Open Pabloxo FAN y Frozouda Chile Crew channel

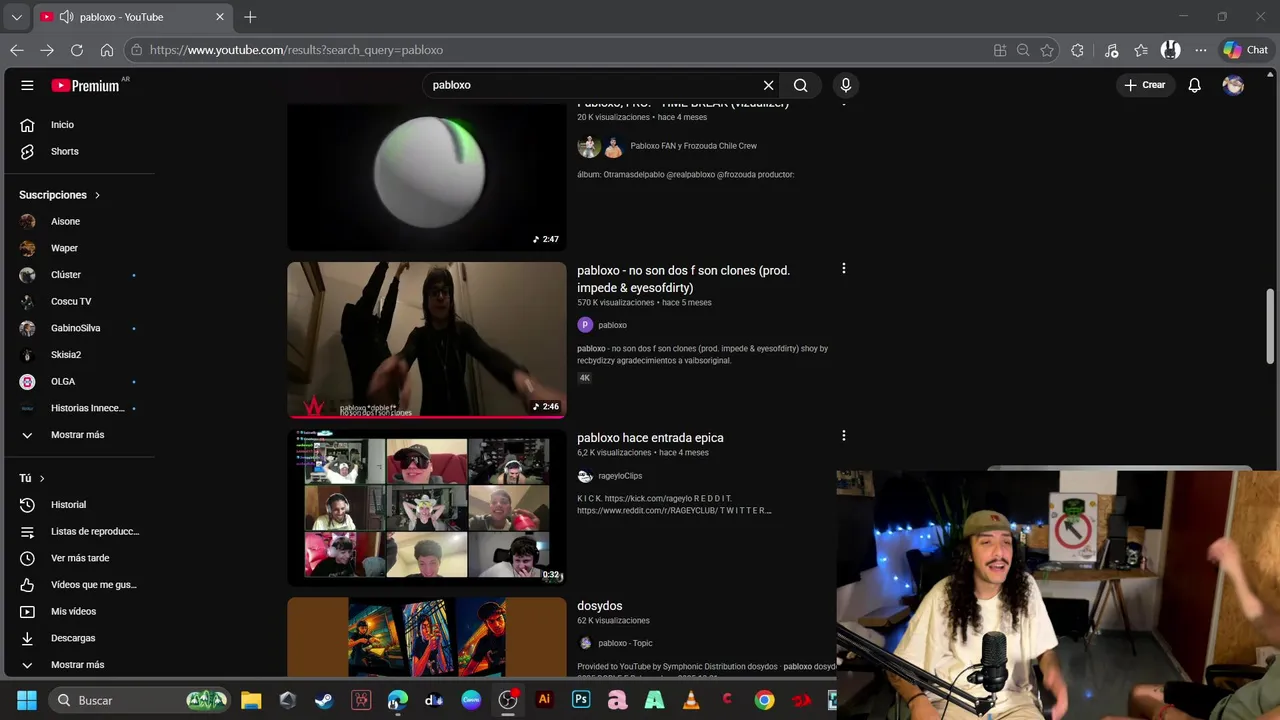click(x=693, y=146)
